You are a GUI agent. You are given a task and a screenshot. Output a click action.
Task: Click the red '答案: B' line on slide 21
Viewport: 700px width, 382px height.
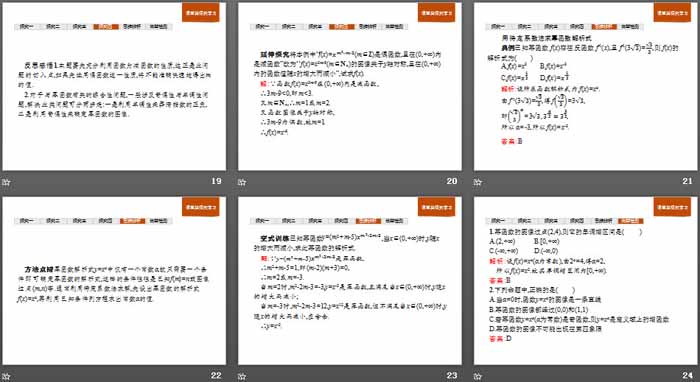[x=512, y=141]
